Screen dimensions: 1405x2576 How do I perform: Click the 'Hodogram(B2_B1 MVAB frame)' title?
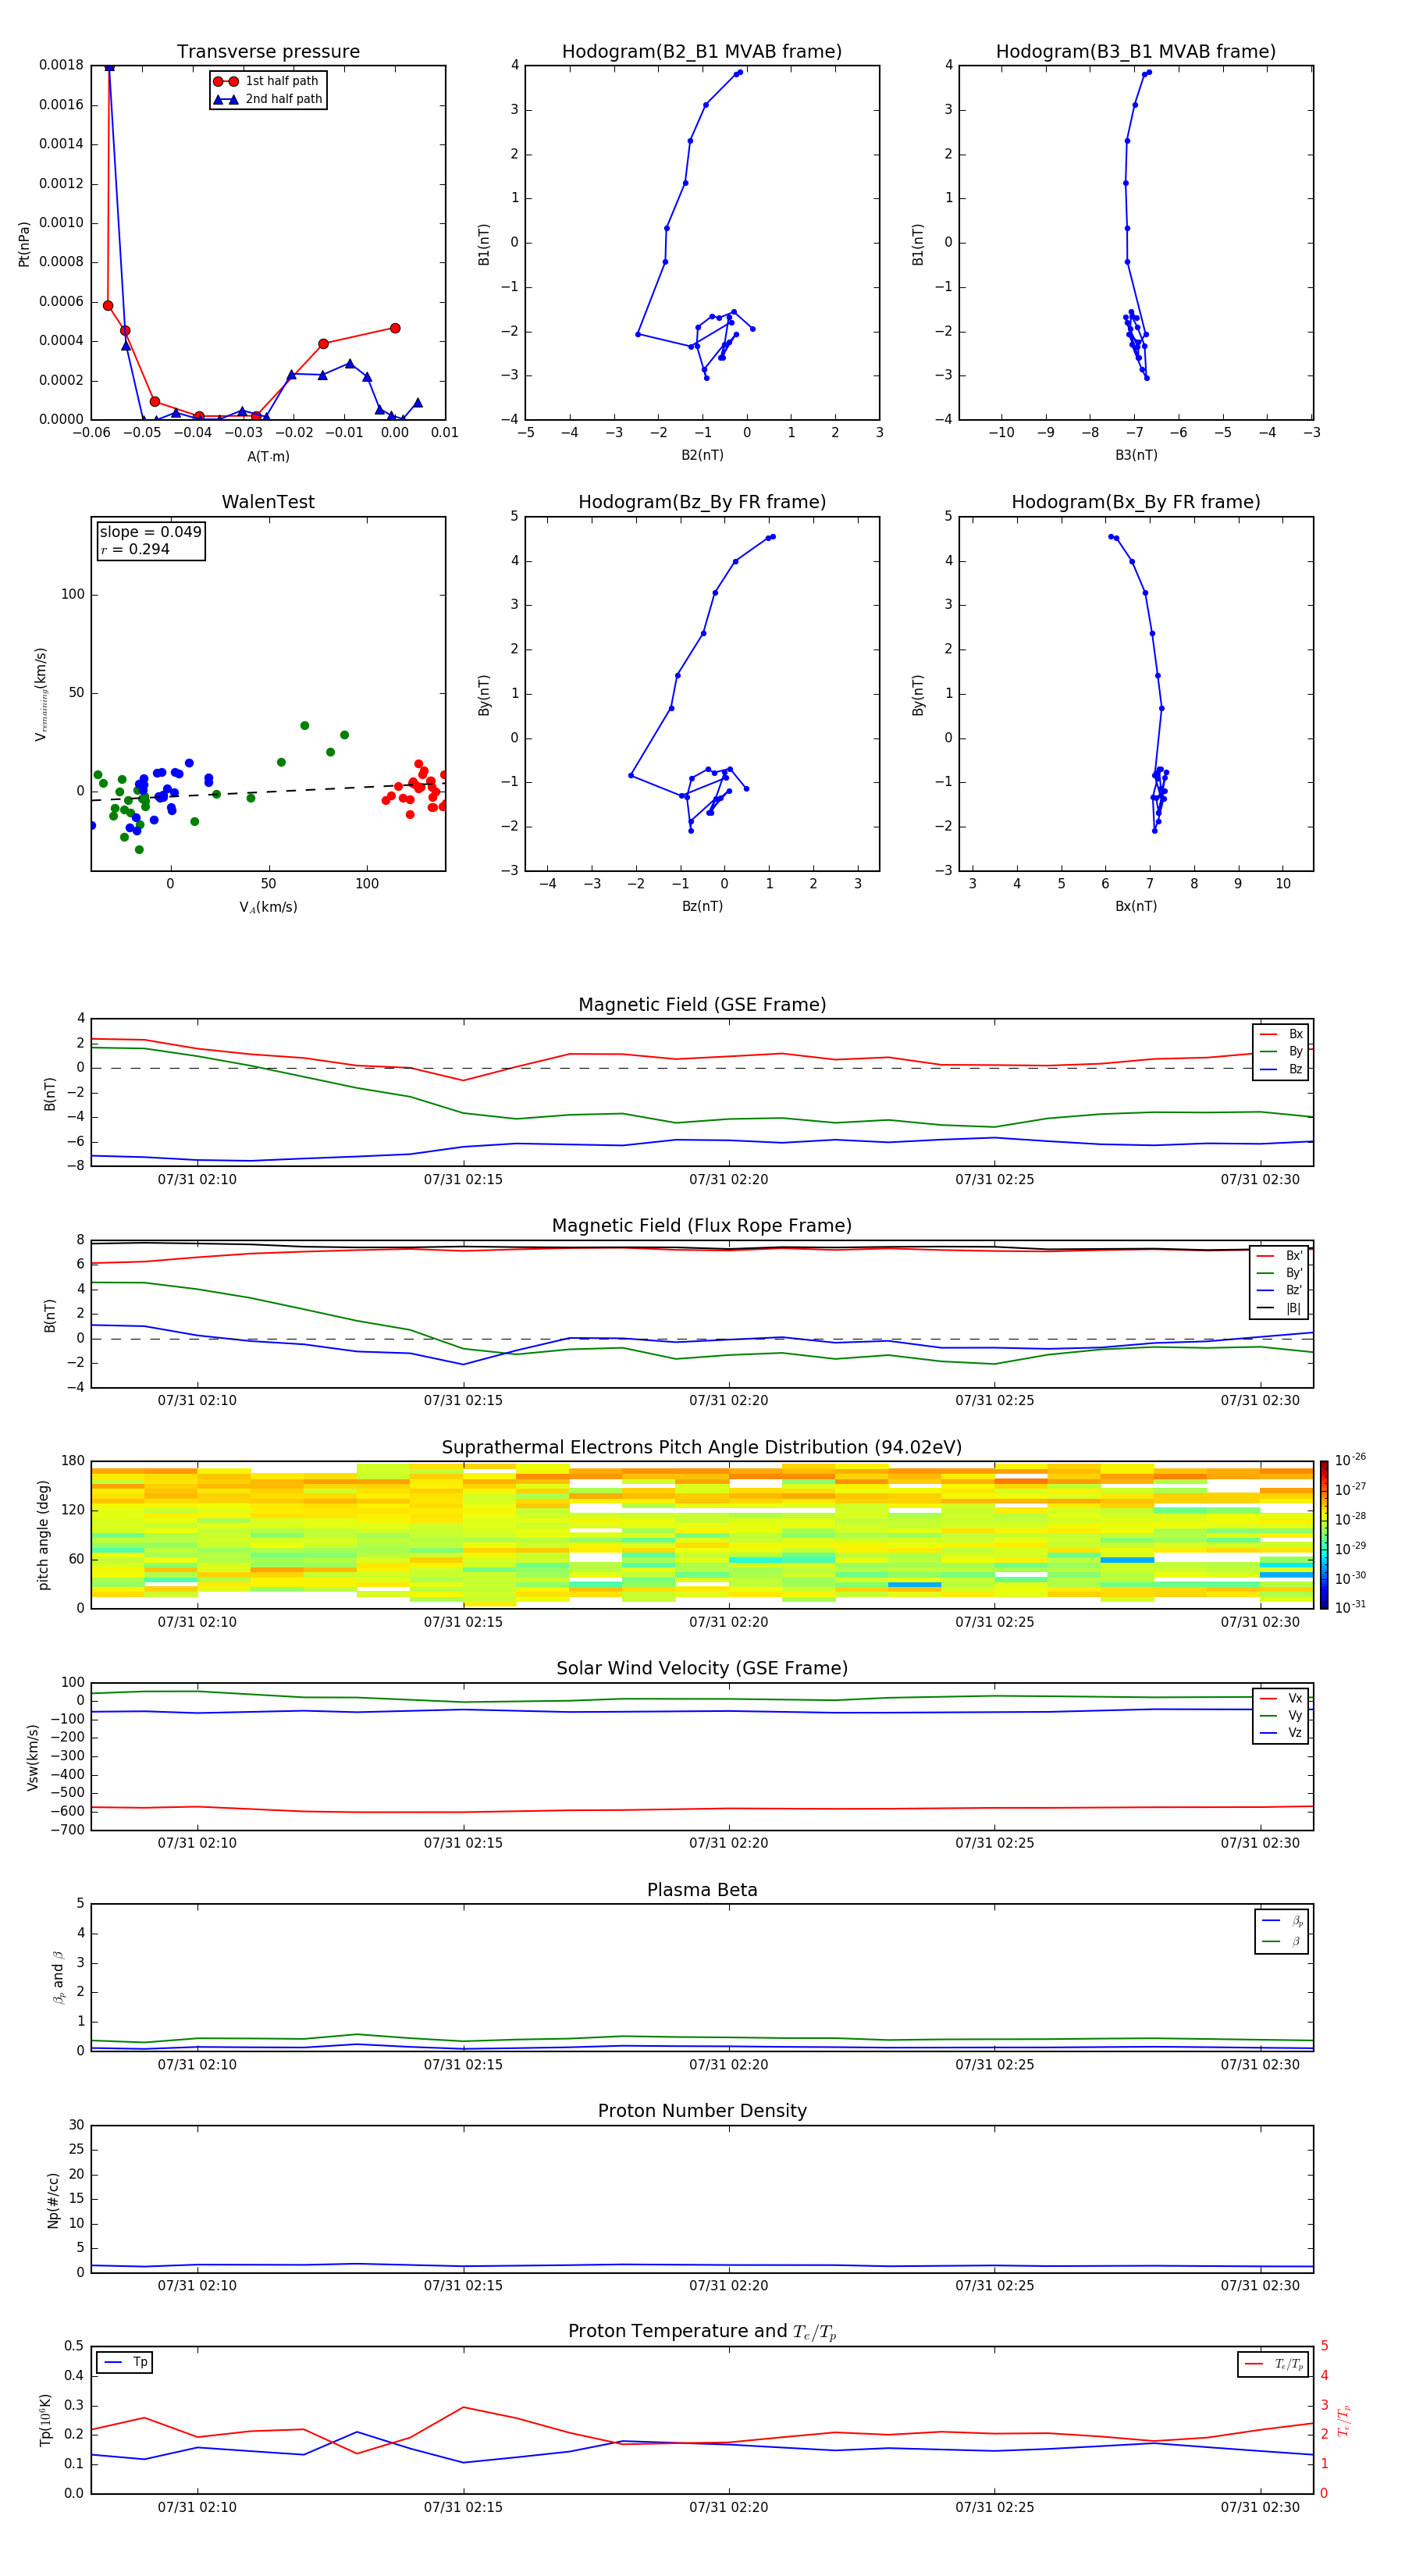coord(702,51)
